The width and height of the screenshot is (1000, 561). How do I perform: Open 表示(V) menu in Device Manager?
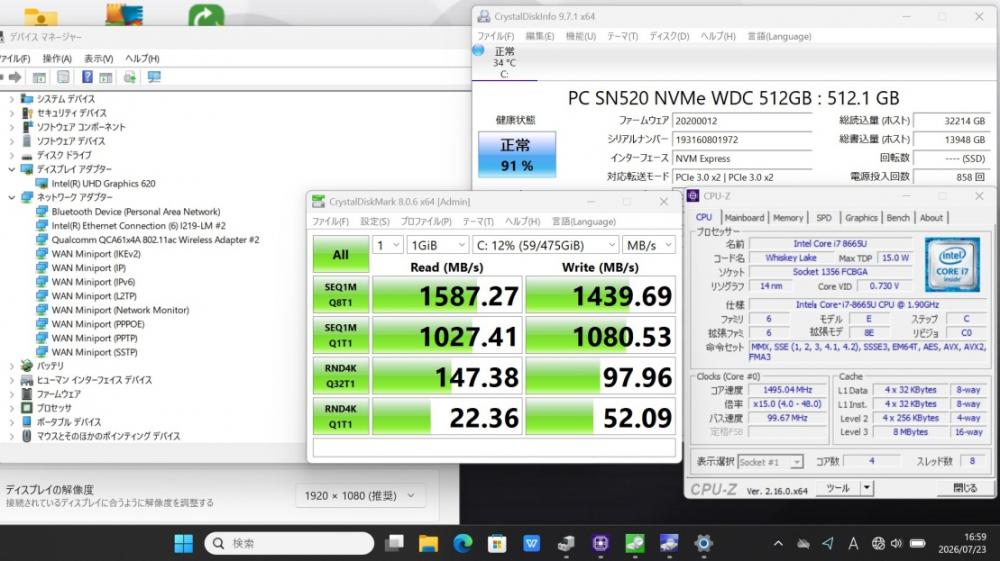coord(99,59)
